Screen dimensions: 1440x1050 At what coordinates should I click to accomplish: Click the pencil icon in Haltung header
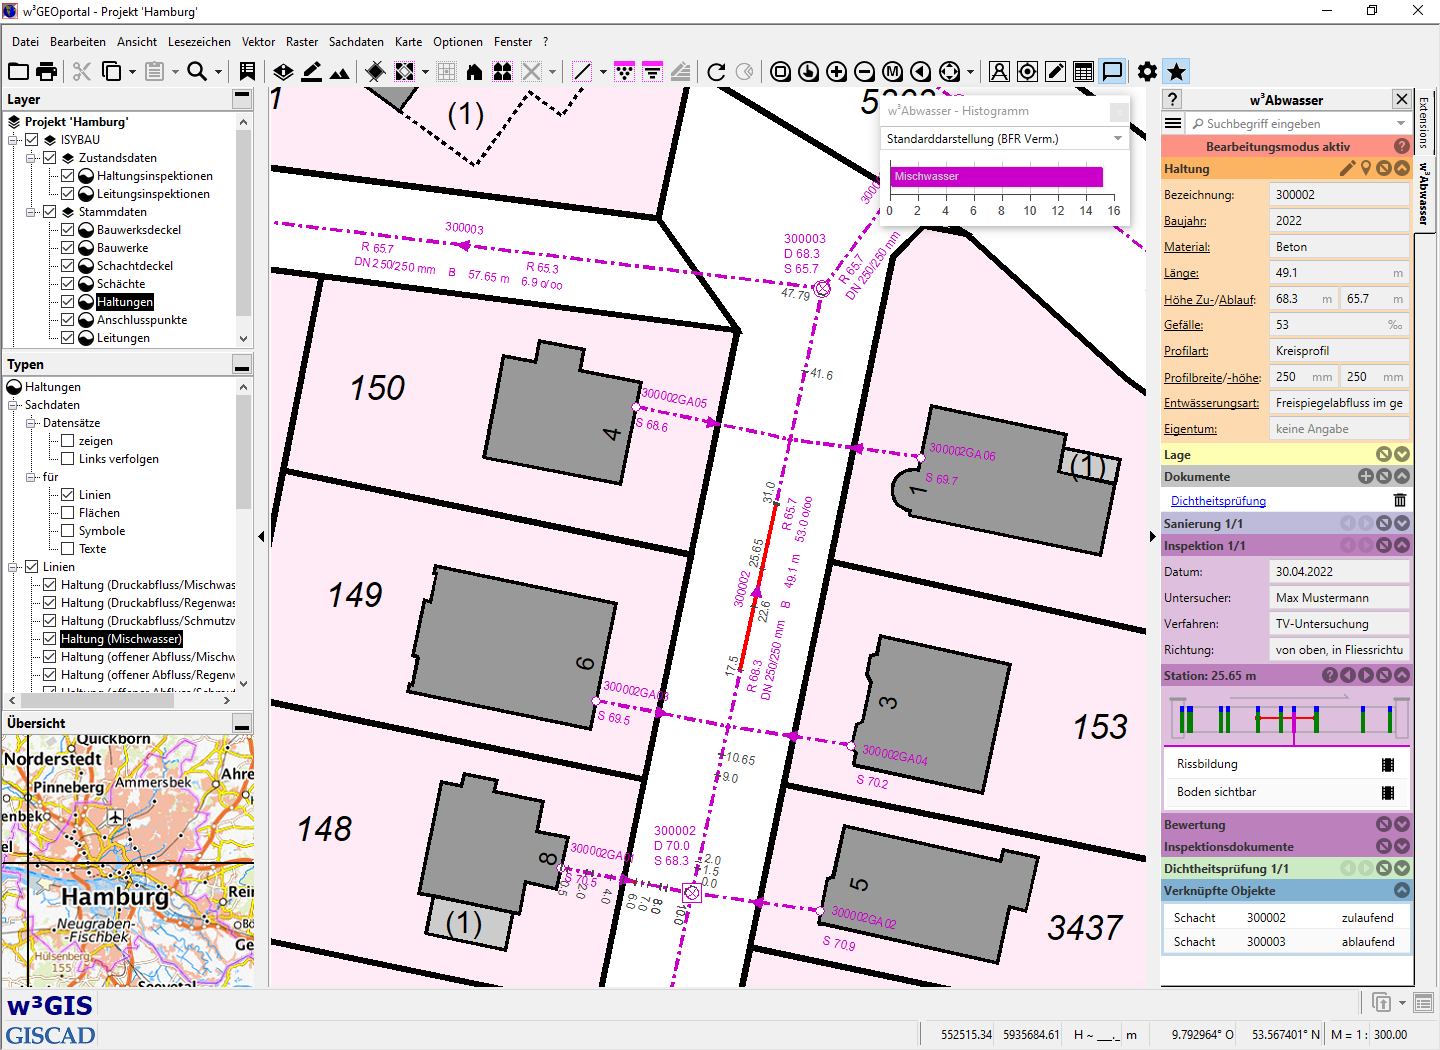[1348, 168]
